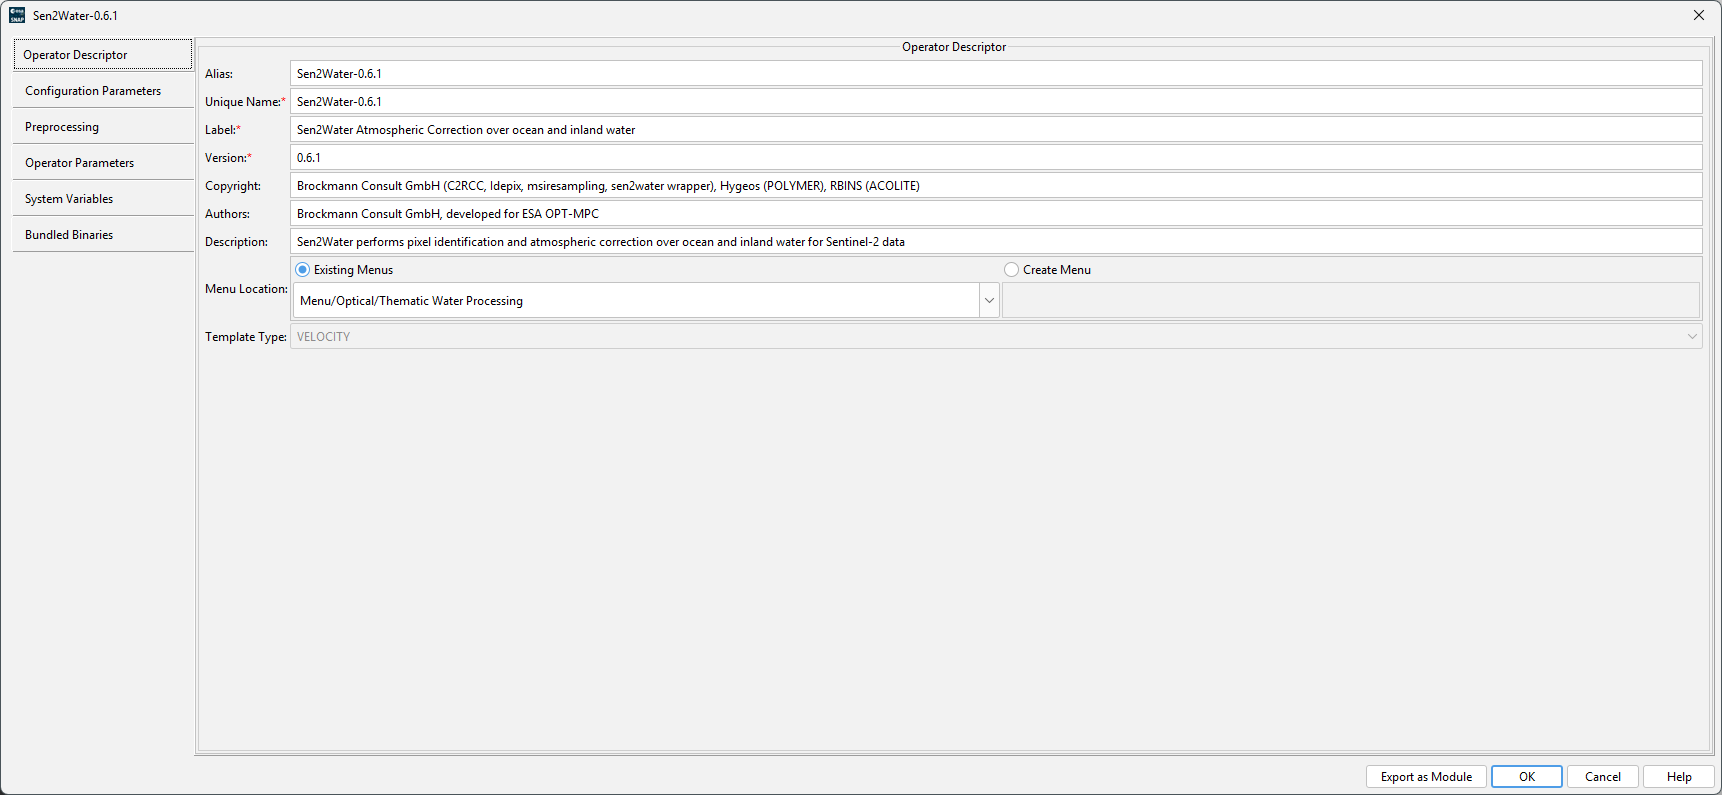Click the Description text field
Viewport: 1722px width, 795px height.
995,242
